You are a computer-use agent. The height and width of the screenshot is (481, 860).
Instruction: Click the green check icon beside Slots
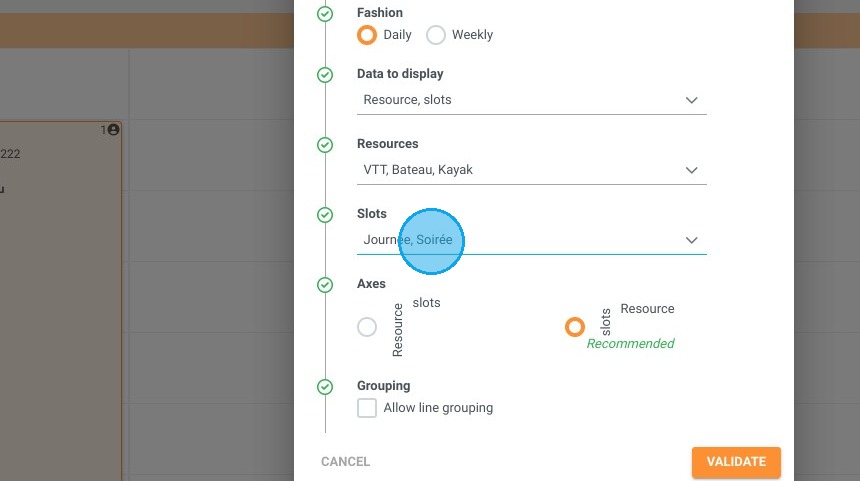(325, 215)
